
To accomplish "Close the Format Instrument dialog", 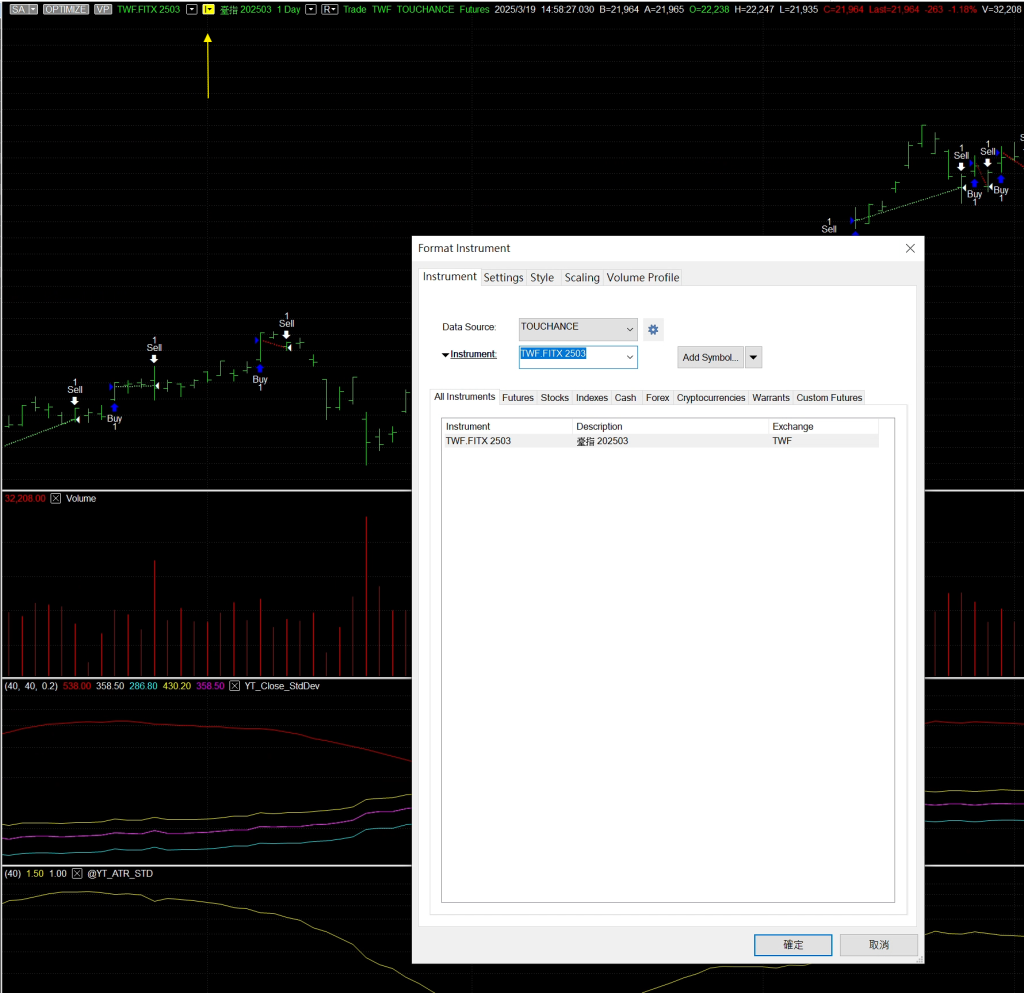I will click(x=909, y=248).
